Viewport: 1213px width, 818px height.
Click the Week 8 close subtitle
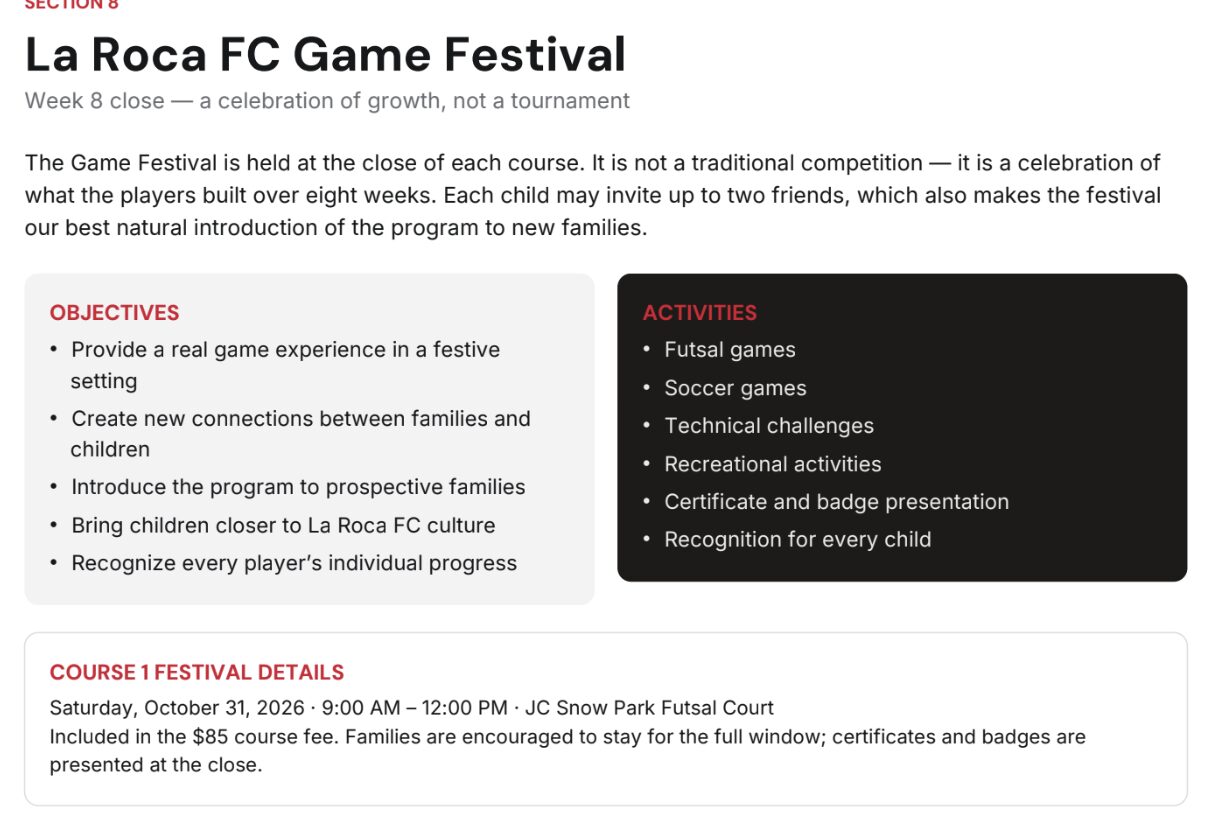point(327,101)
